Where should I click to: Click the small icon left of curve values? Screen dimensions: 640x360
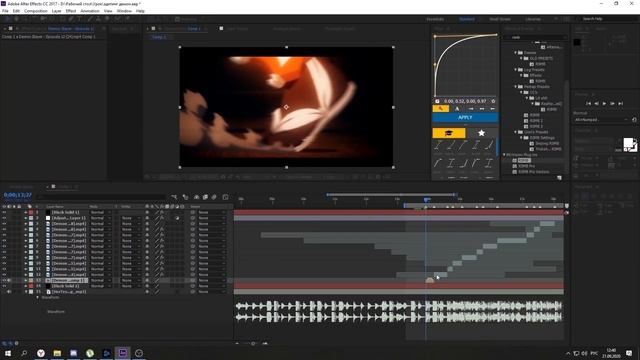437,101
